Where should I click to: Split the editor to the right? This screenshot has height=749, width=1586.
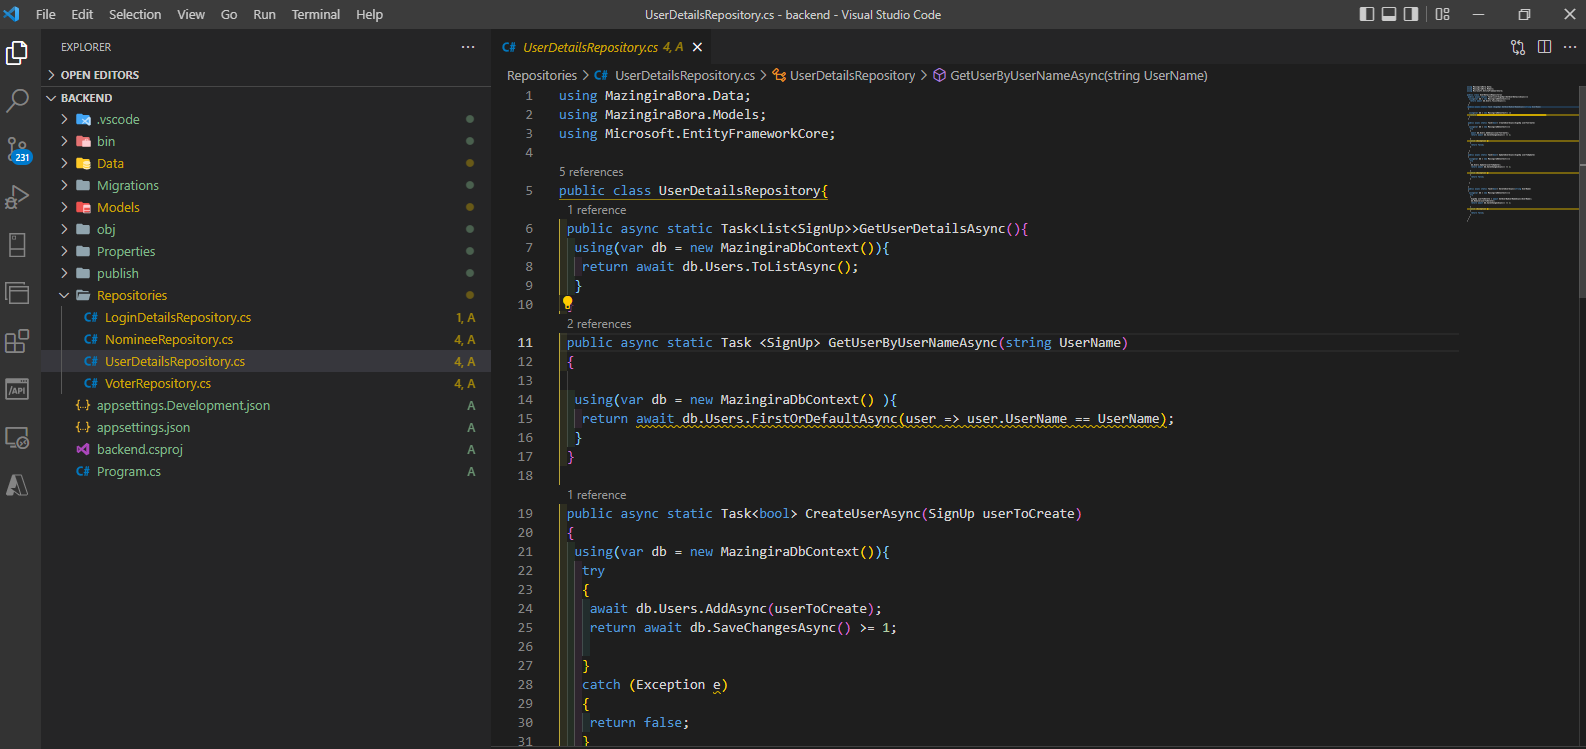pyautogui.click(x=1544, y=47)
